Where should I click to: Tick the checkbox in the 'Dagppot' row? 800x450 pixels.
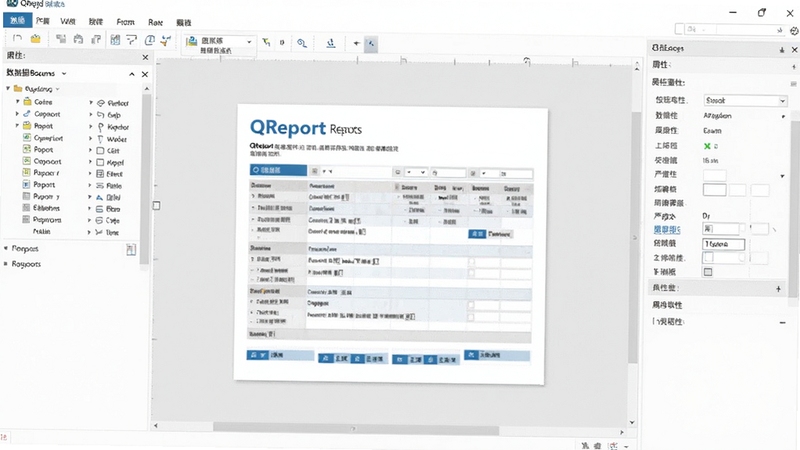471,305
